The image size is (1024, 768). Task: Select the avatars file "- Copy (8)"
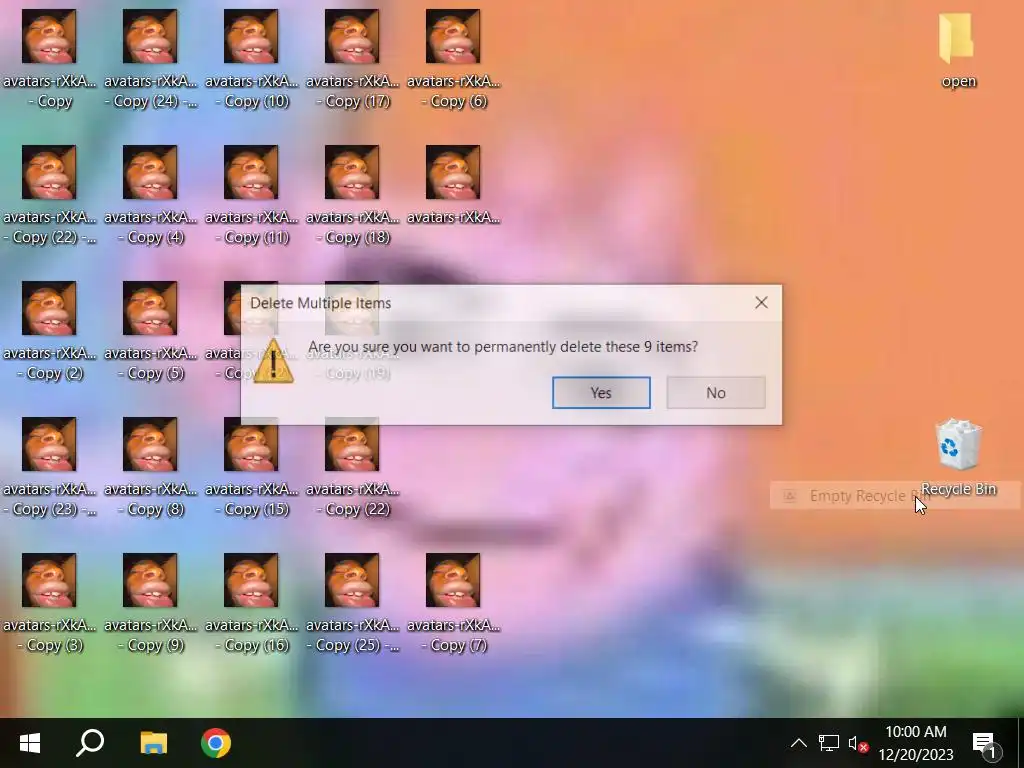pos(150,466)
